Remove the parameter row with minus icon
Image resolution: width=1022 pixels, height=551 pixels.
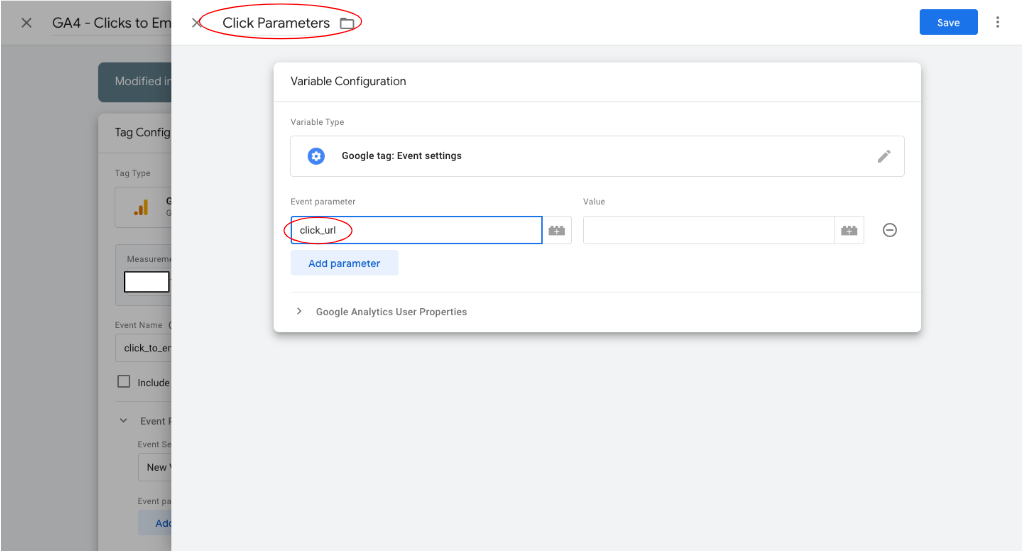tap(889, 230)
